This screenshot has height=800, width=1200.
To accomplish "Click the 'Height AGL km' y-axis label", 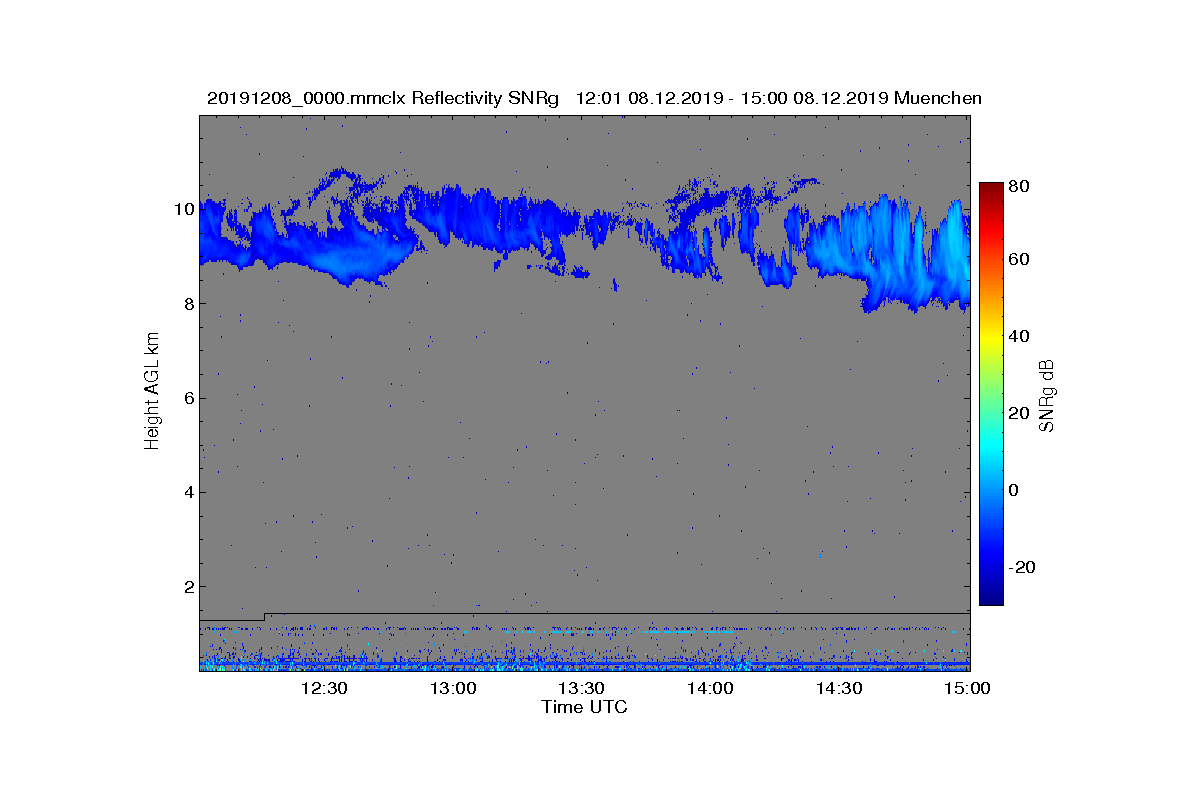I will 152,393.
